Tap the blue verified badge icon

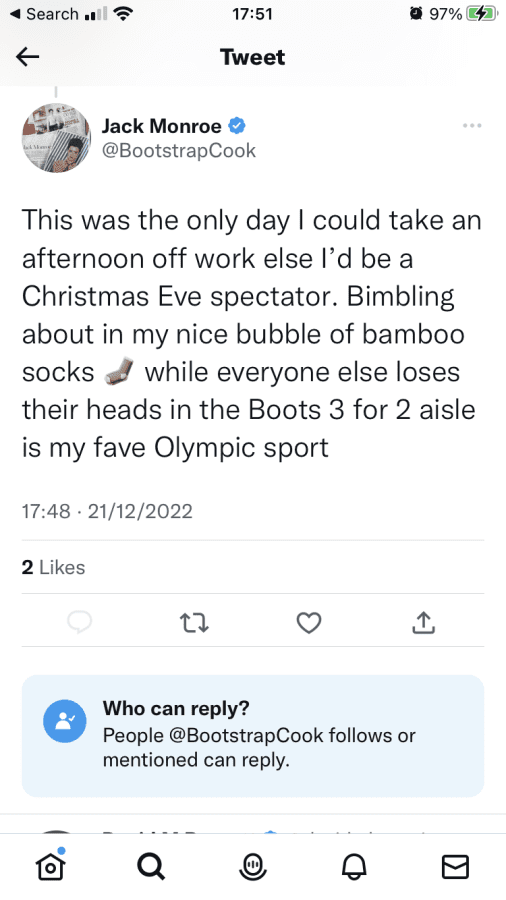tap(238, 125)
